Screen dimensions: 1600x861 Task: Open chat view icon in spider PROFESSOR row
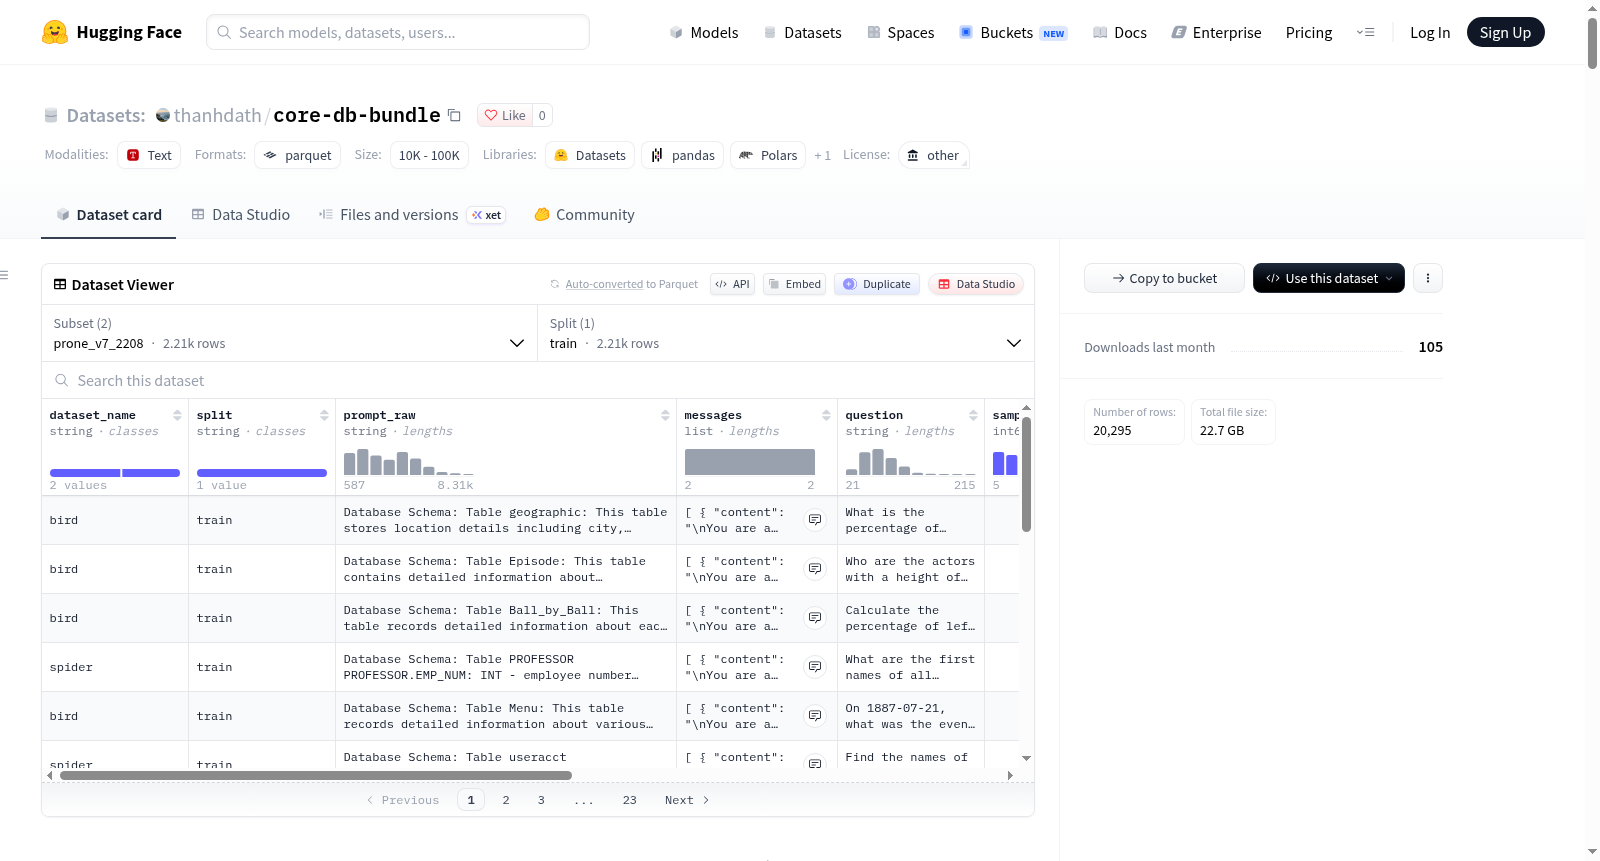[815, 667]
